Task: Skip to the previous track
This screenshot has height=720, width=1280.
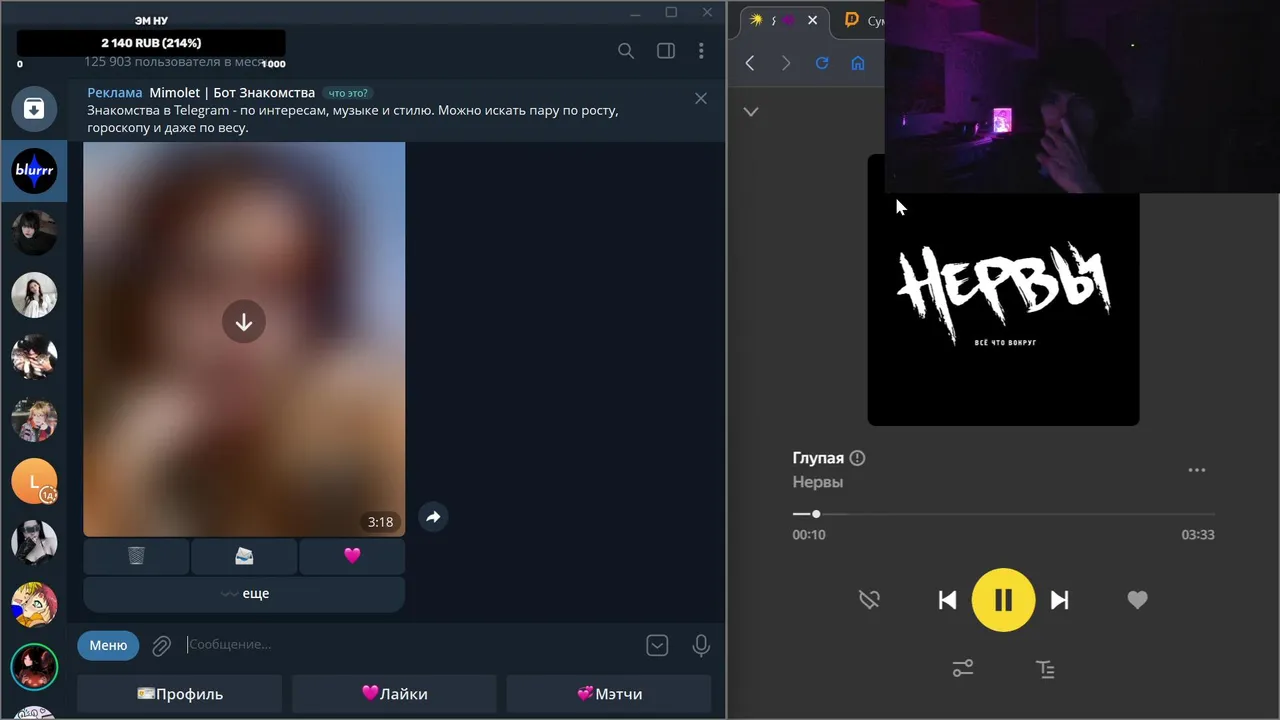Action: point(947,600)
